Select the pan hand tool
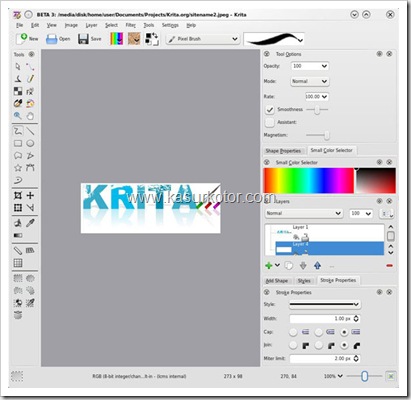The height and width of the screenshot is (400, 411). [x=30, y=116]
